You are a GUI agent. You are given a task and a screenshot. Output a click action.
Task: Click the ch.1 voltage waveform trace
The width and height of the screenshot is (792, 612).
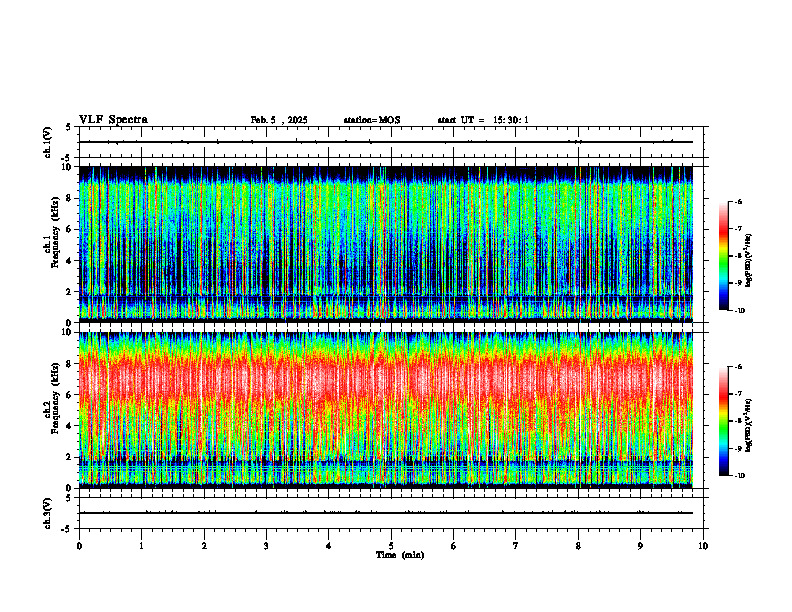tap(386, 142)
